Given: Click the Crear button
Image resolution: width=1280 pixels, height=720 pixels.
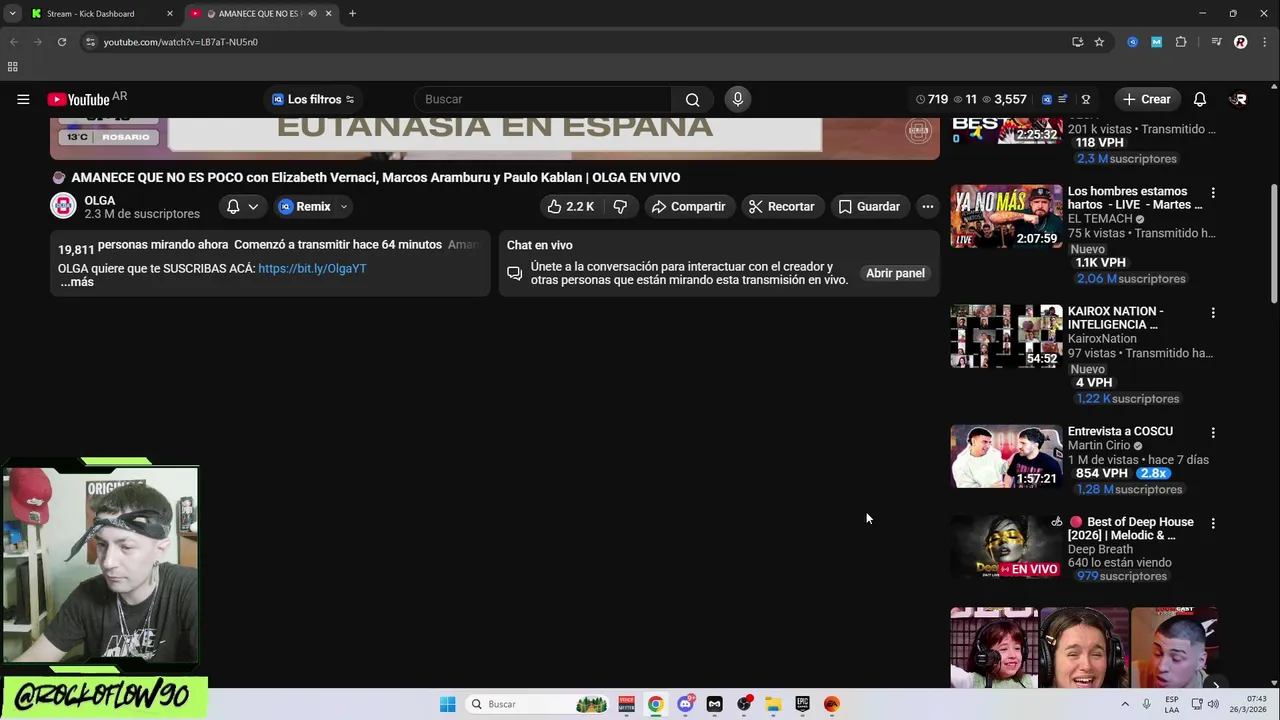Looking at the screenshot, I should pyautogui.click(x=1146, y=99).
